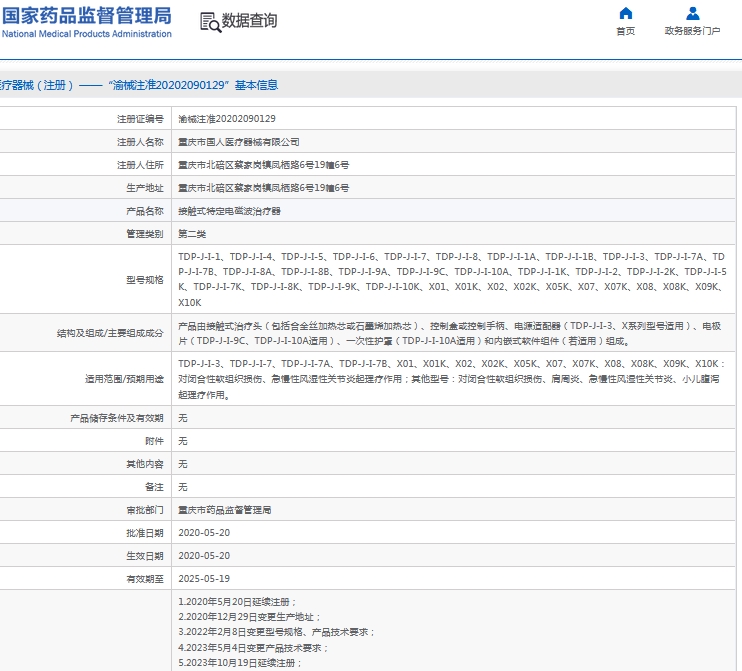Image resolution: width=742 pixels, height=671 pixels.
Task: Click the 首页 text link
Action: click(x=626, y=31)
